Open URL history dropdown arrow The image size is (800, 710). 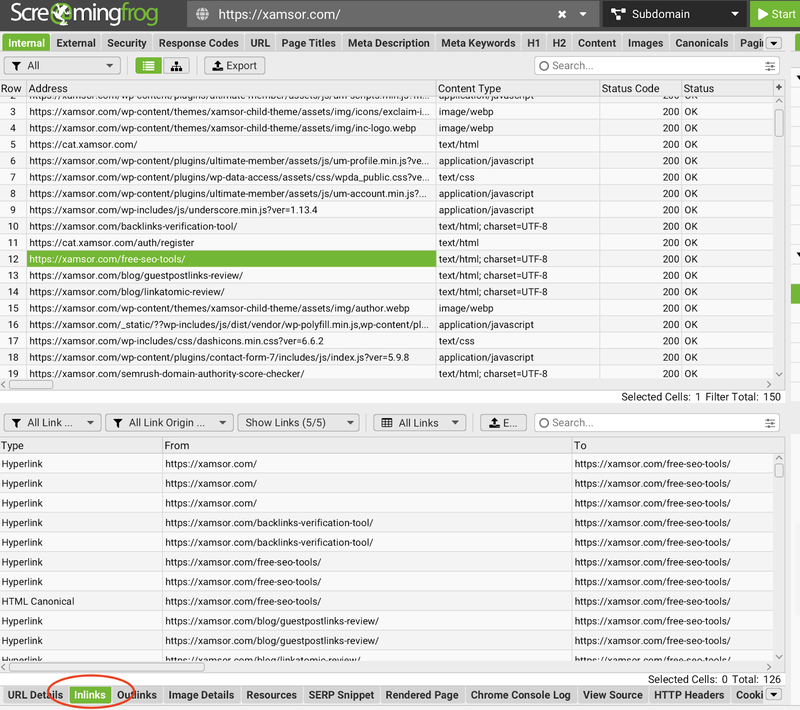tap(584, 15)
